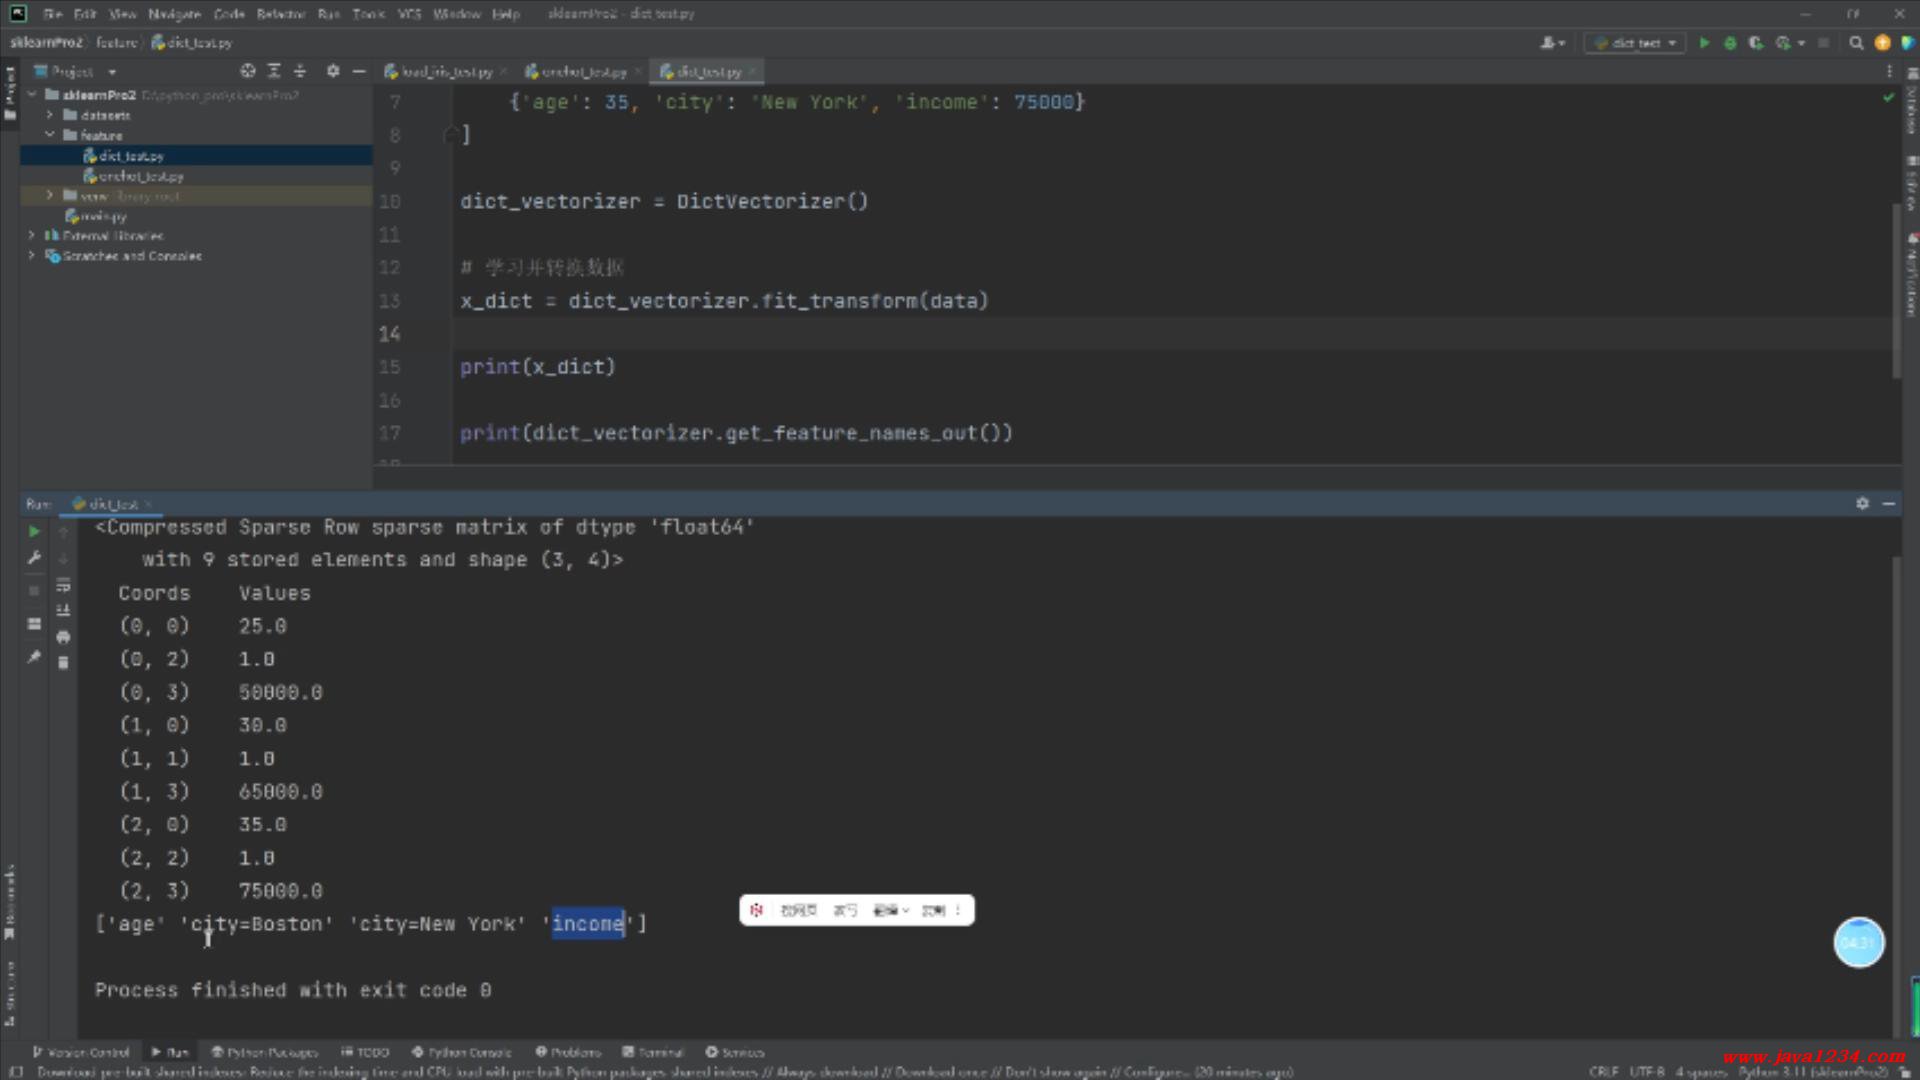
Task: Open the Terminal tool window button
Action: pyautogui.click(x=653, y=1052)
